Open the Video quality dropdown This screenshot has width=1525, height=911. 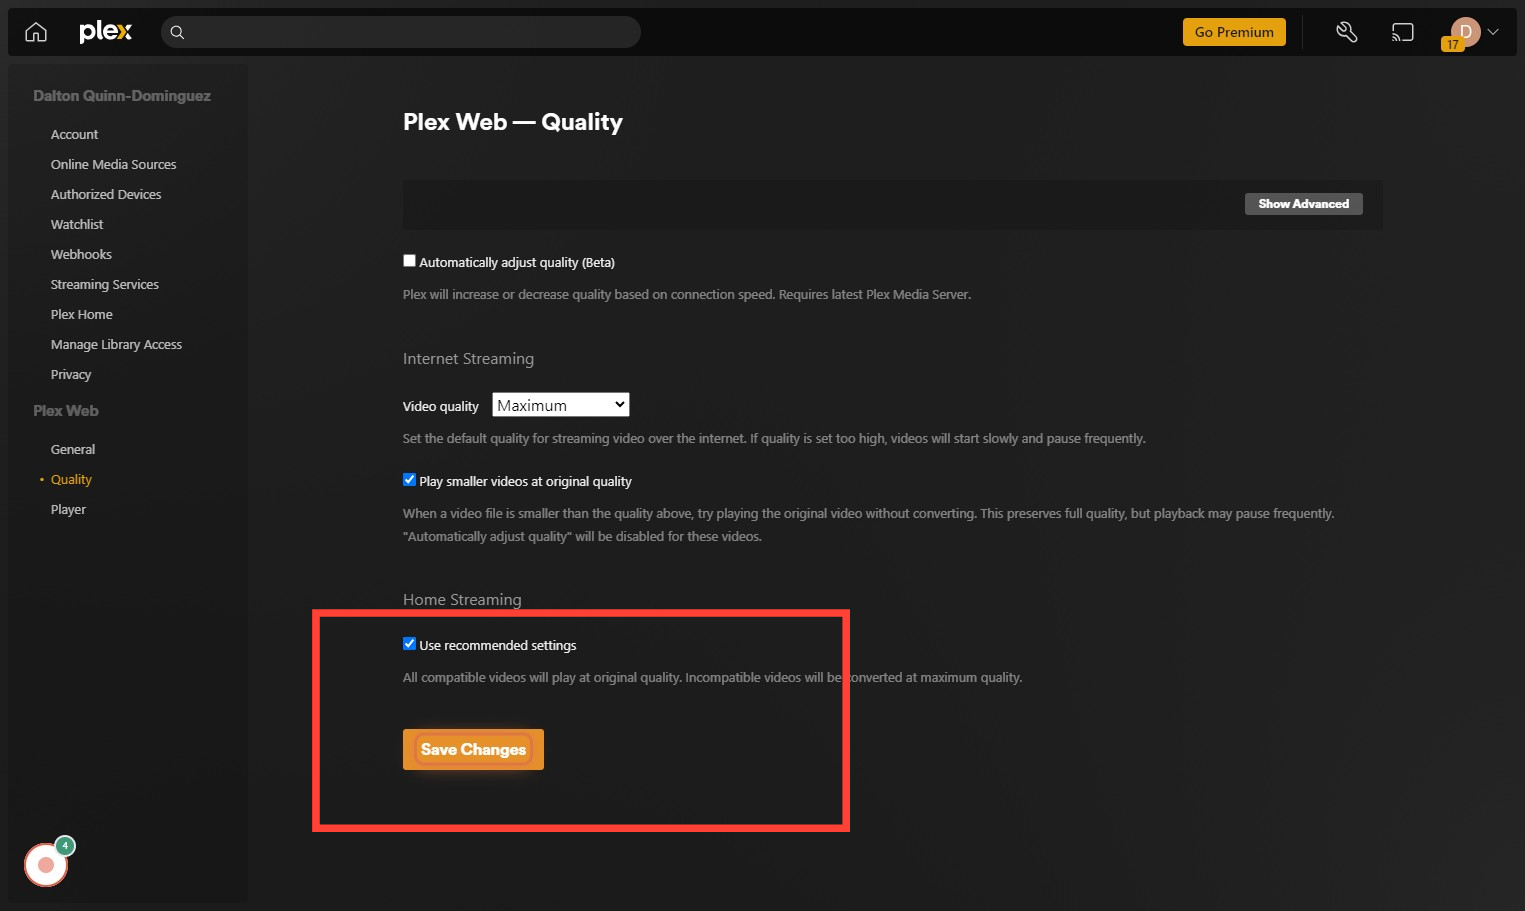click(560, 405)
